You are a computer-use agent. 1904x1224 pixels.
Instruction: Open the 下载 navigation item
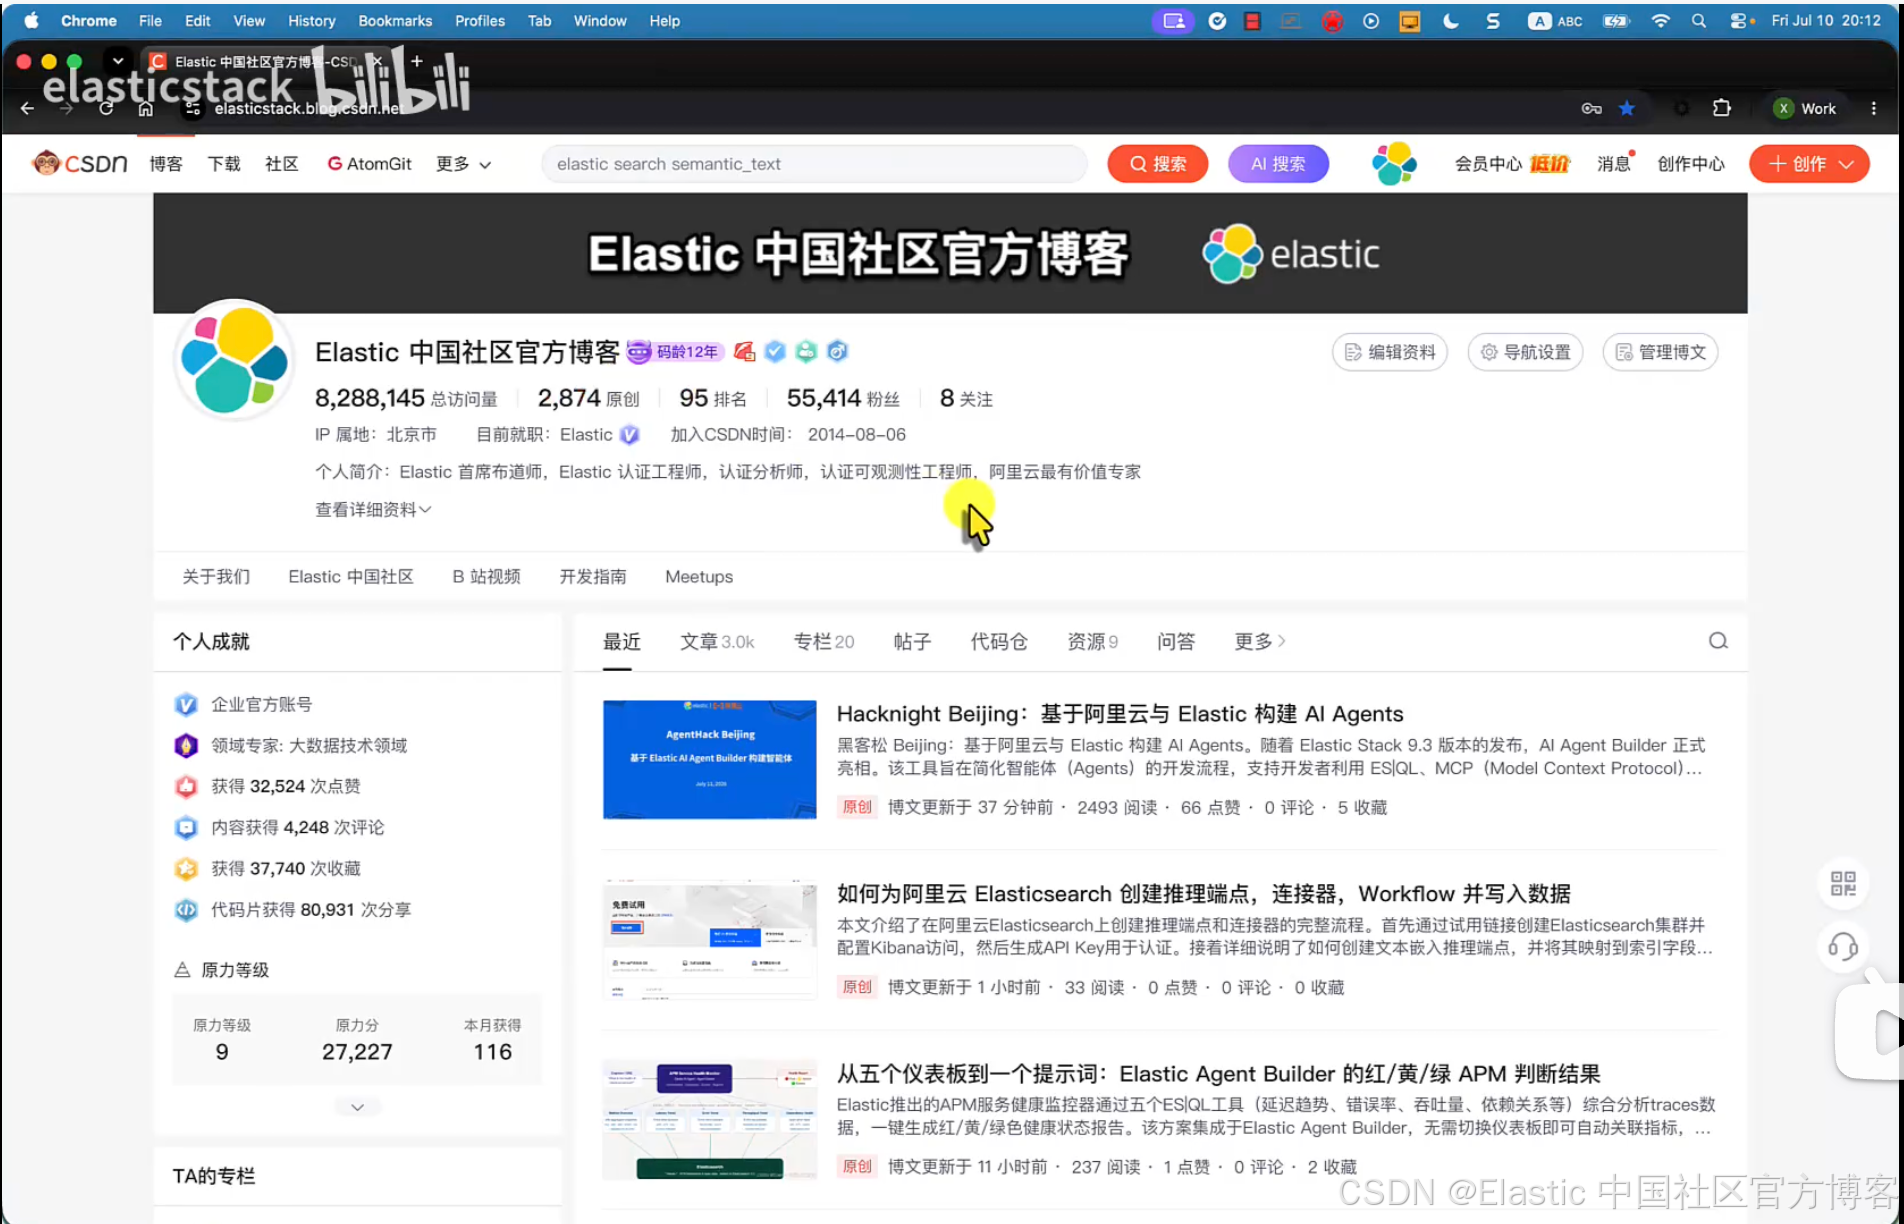point(224,164)
